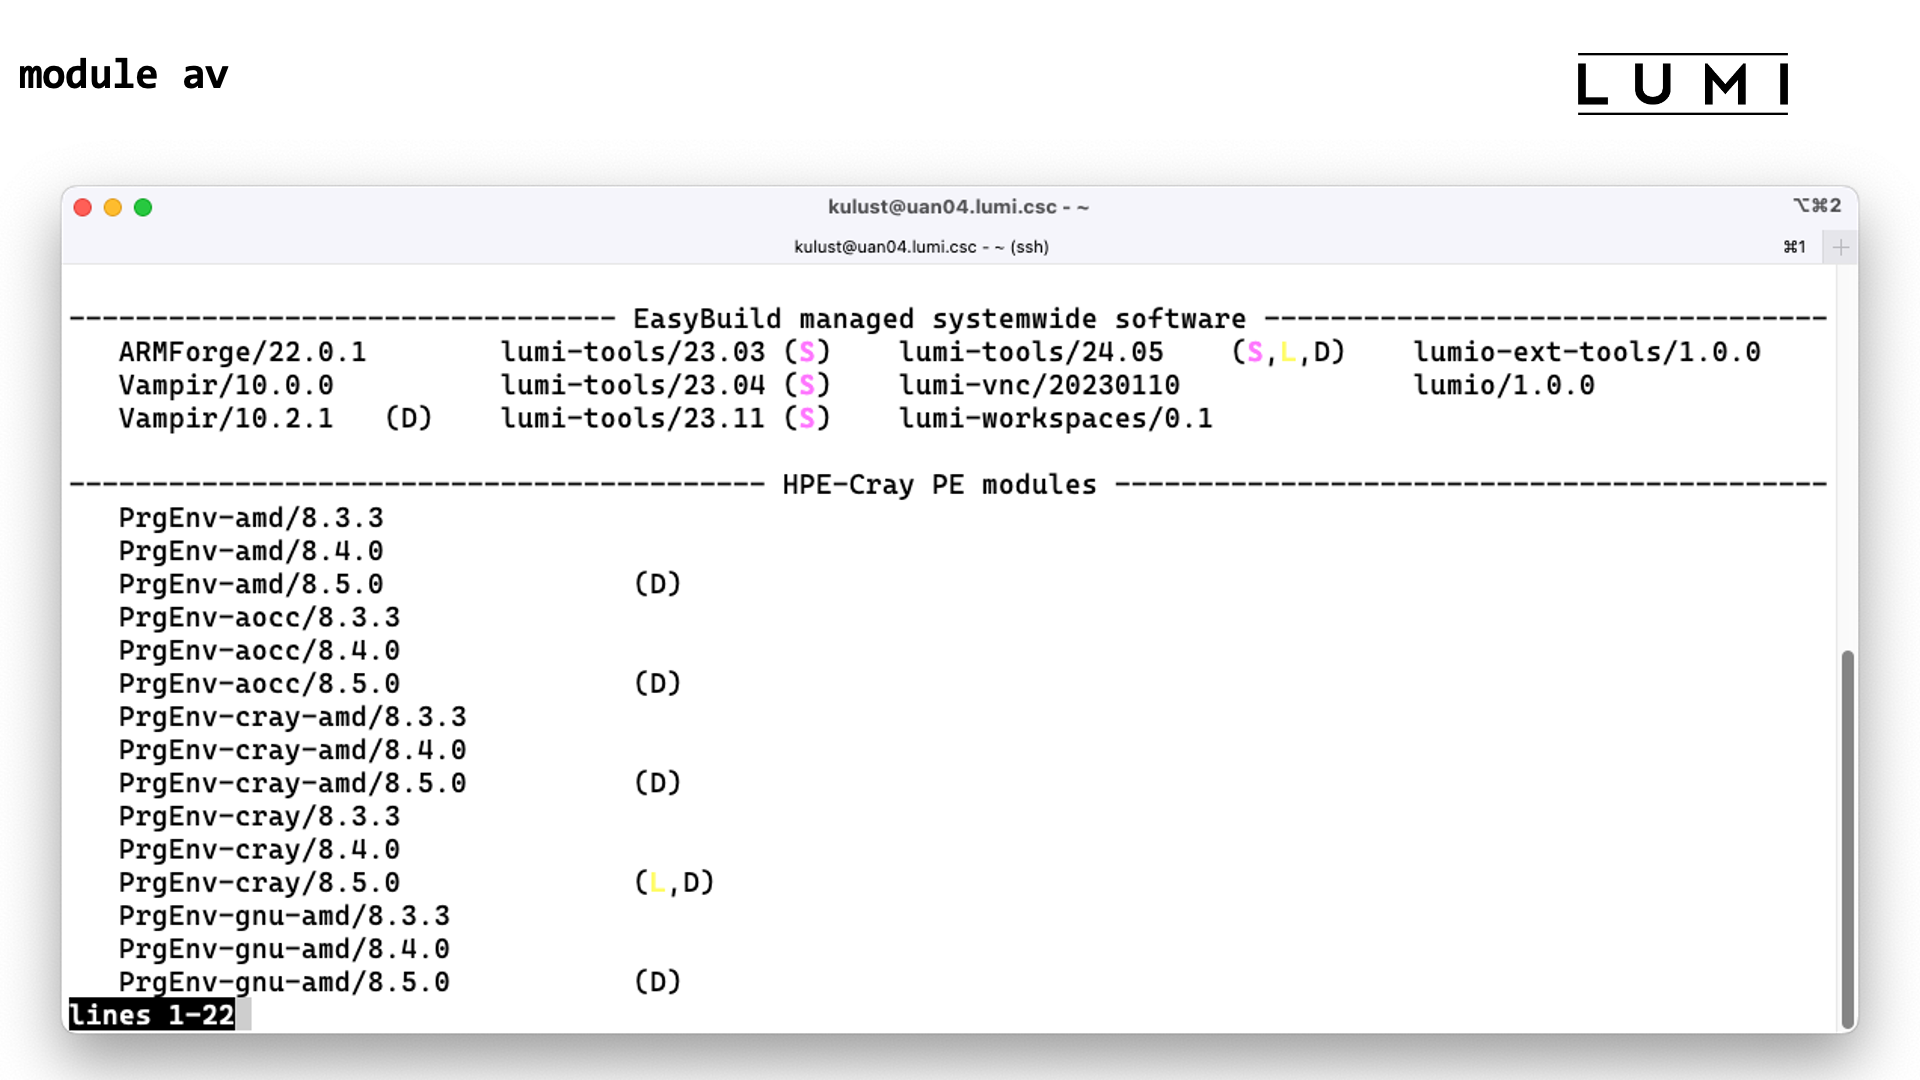The width and height of the screenshot is (1920, 1080).
Task: Click the PrgEnv-cray-amd/8.5.0 line
Action: click(x=292, y=783)
